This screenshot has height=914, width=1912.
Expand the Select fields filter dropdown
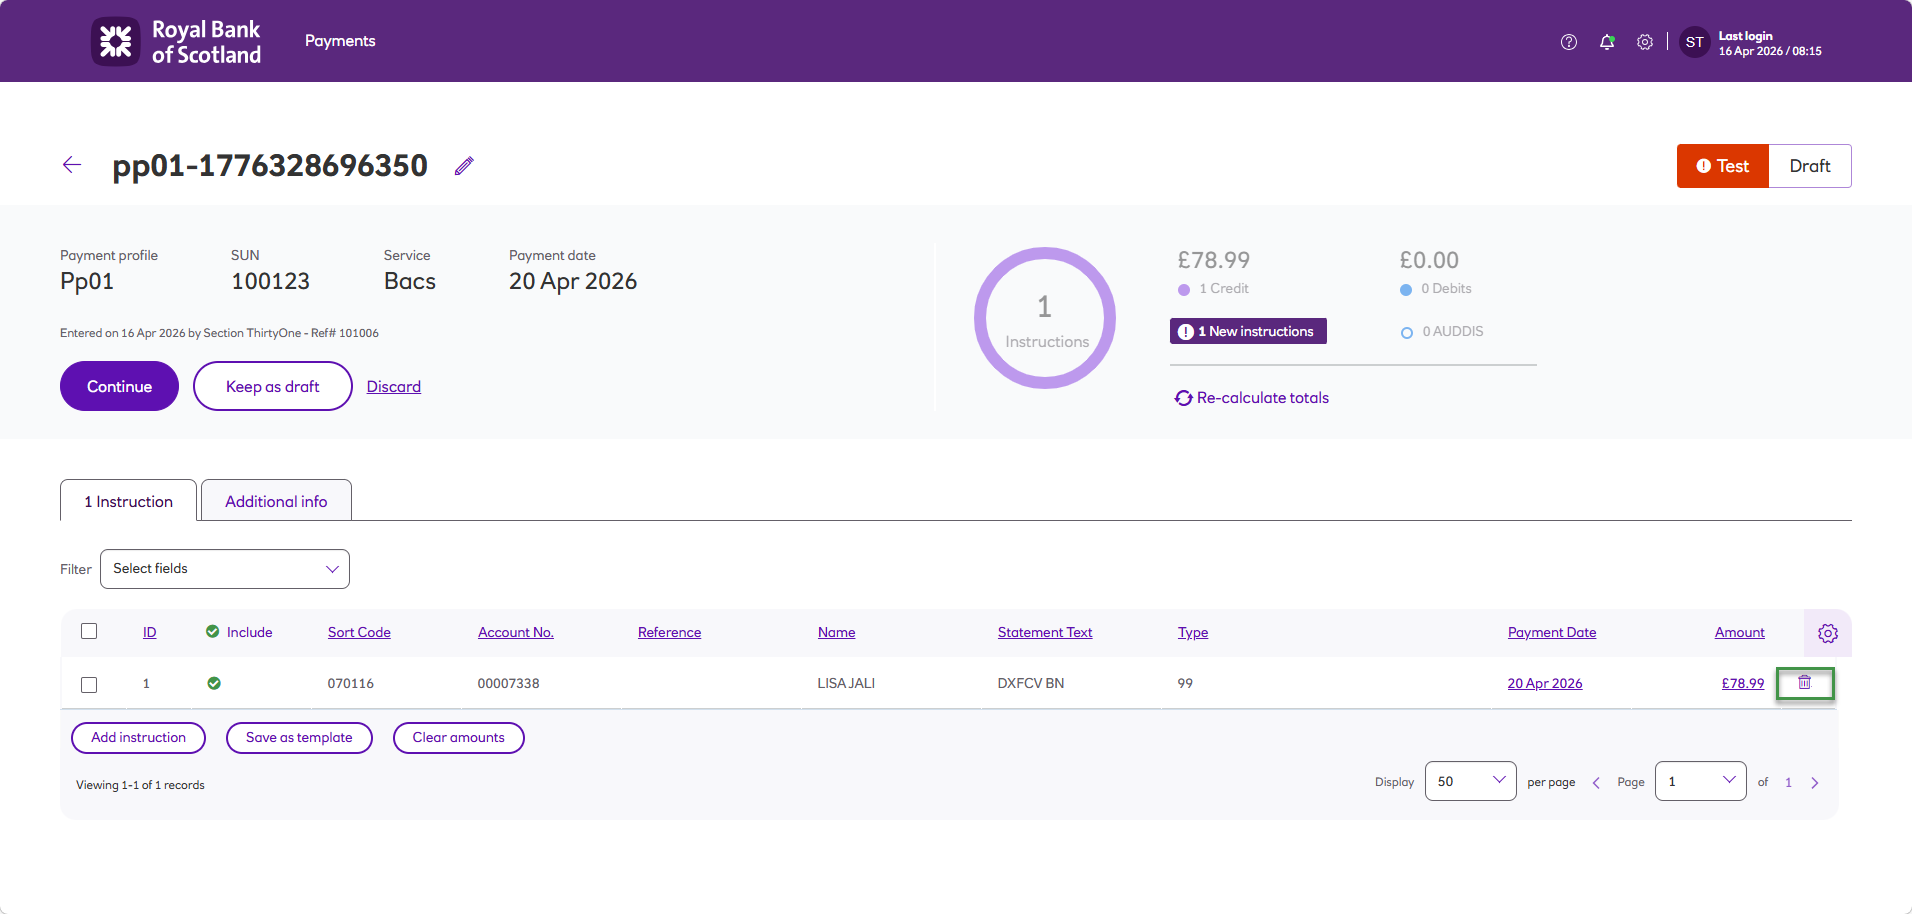[225, 569]
